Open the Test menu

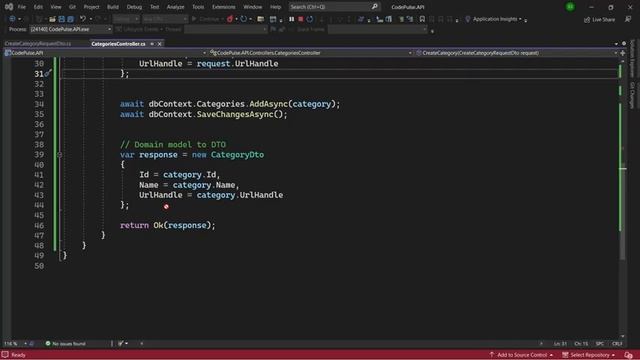(154, 7)
